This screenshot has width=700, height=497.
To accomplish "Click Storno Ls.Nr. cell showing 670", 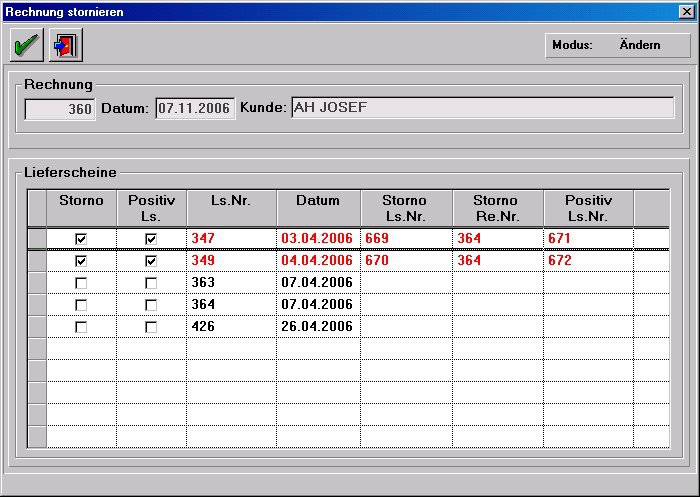I will [405, 261].
